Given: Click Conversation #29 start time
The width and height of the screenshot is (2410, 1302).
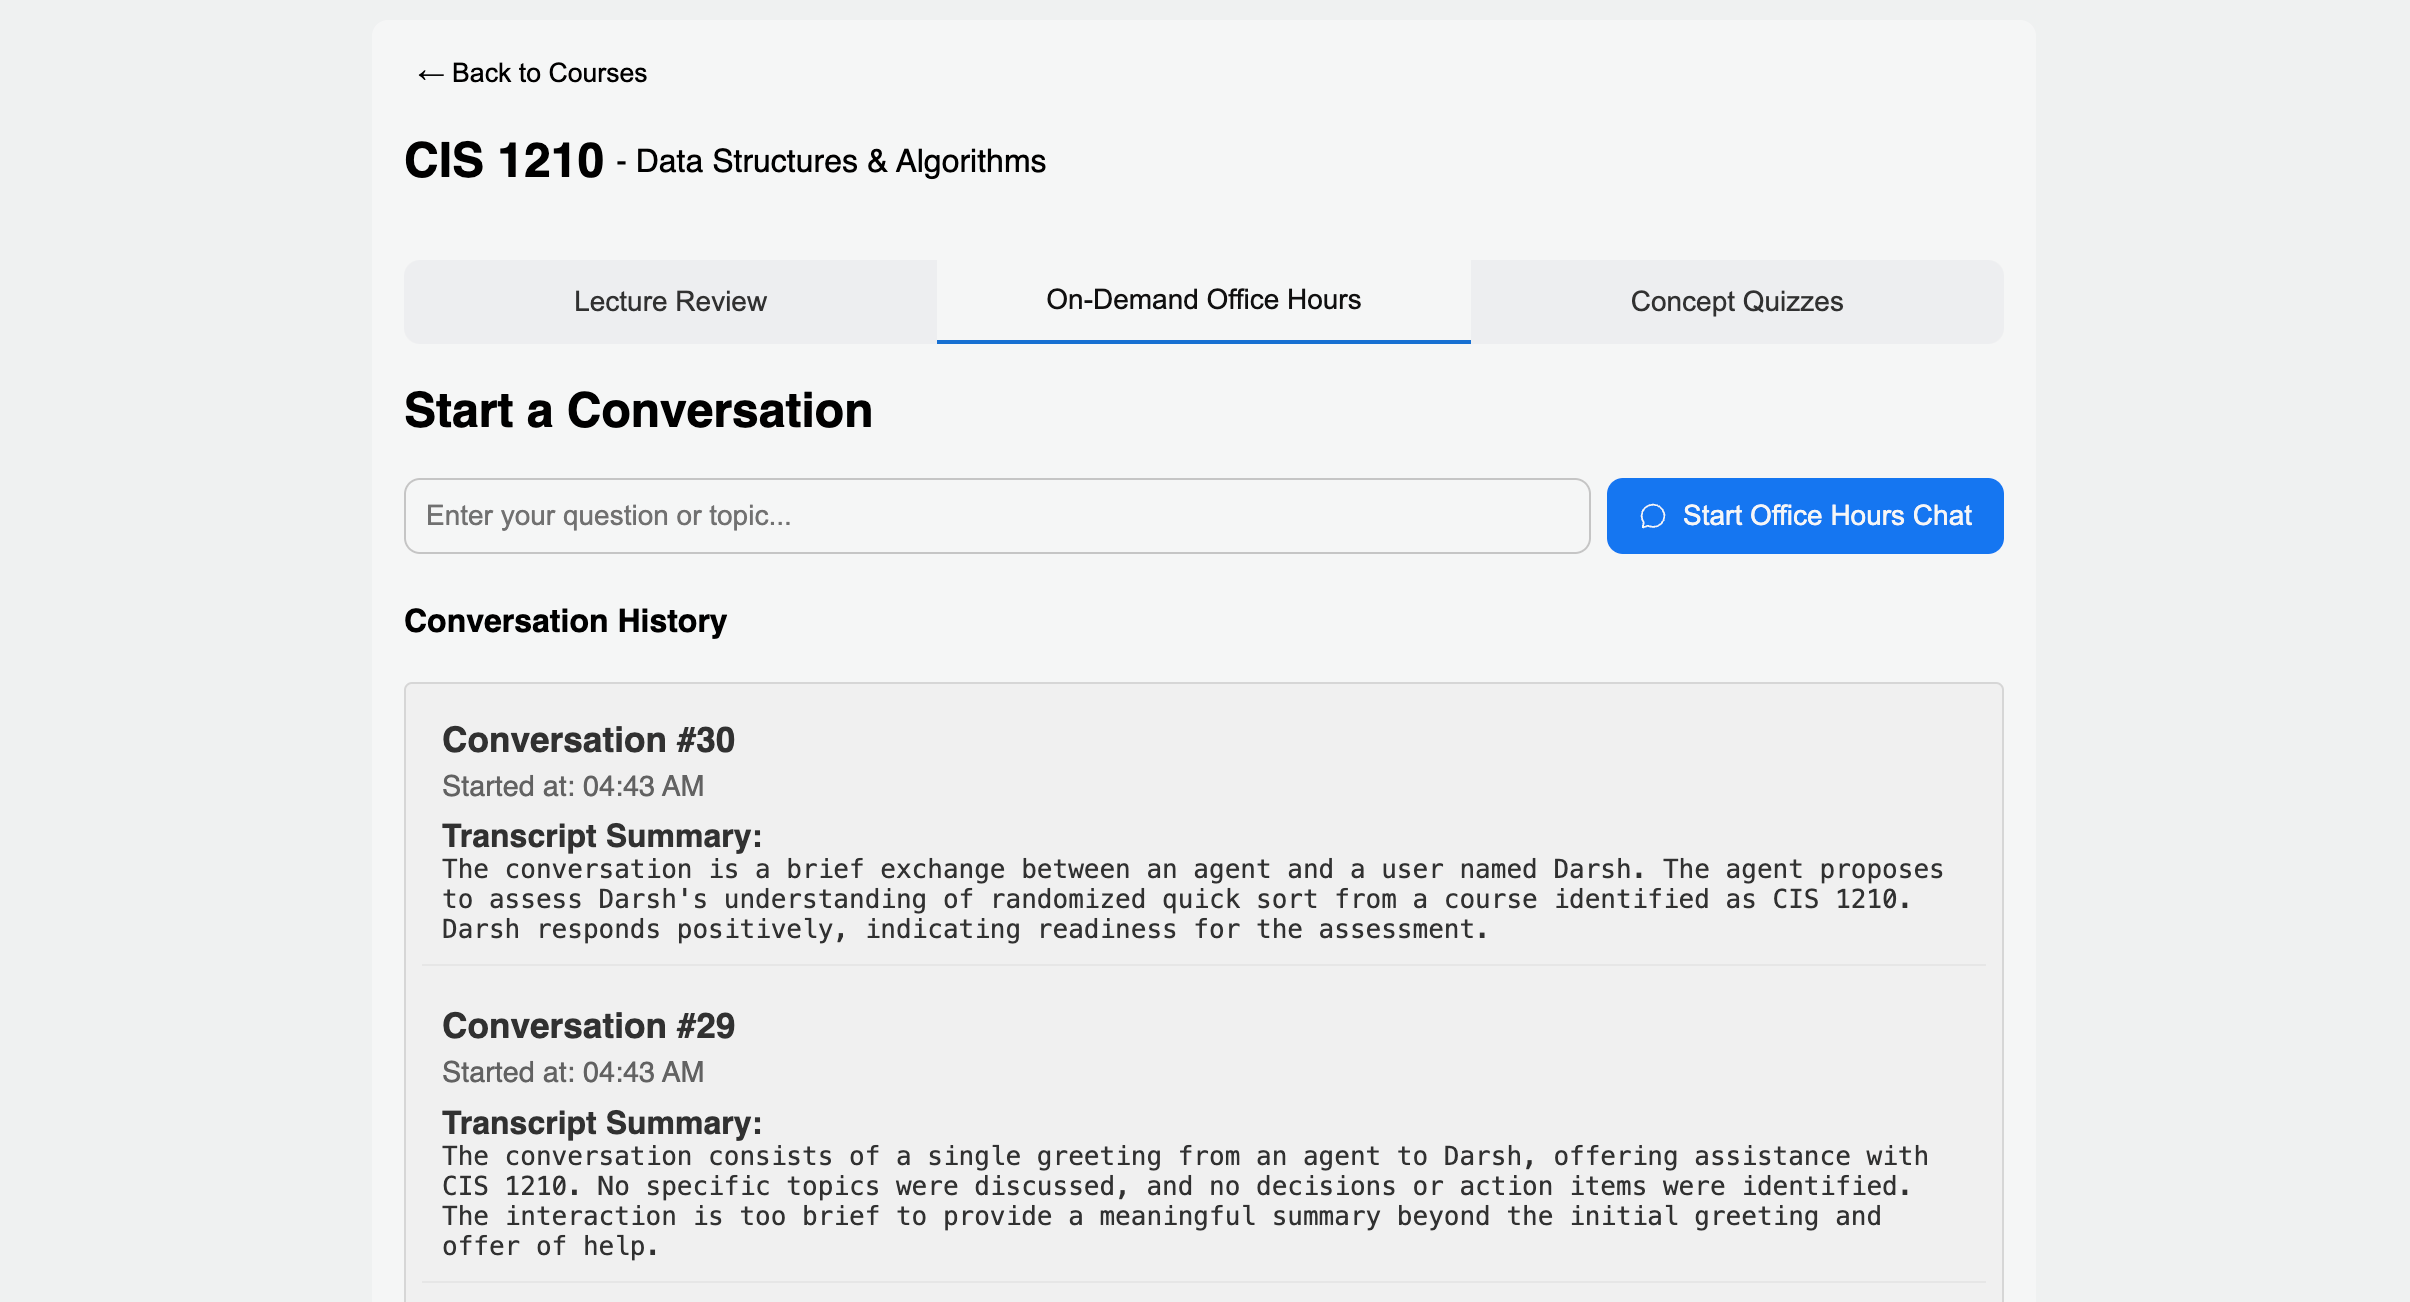Looking at the screenshot, I should (573, 1072).
